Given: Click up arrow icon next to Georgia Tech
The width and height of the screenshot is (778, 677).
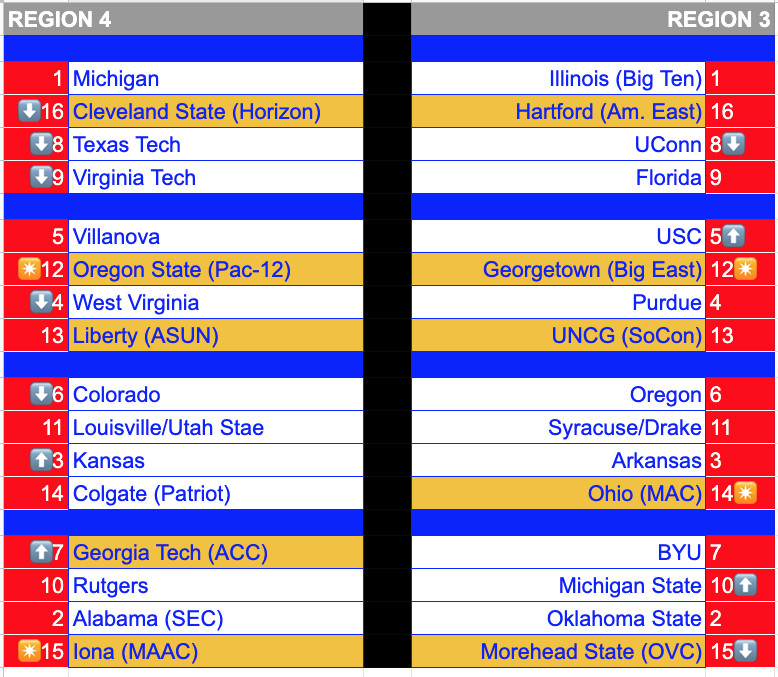Looking at the screenshot, I should pos(41,552).
